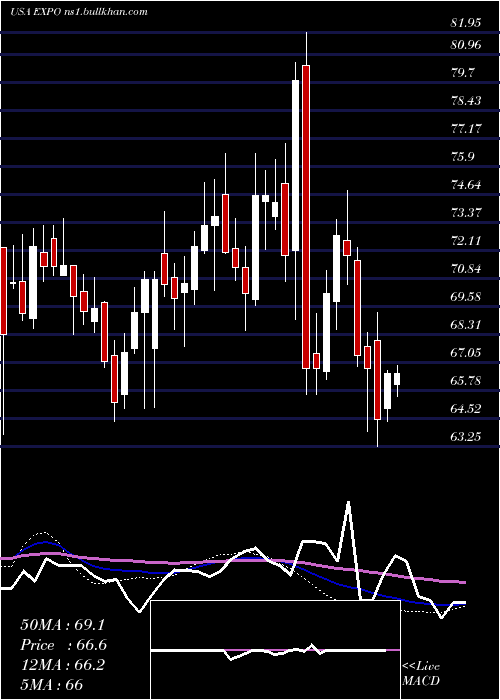Select the 73.37 price axis label
This screenshot has width=500, height=700.
click(x=466, y=213)
